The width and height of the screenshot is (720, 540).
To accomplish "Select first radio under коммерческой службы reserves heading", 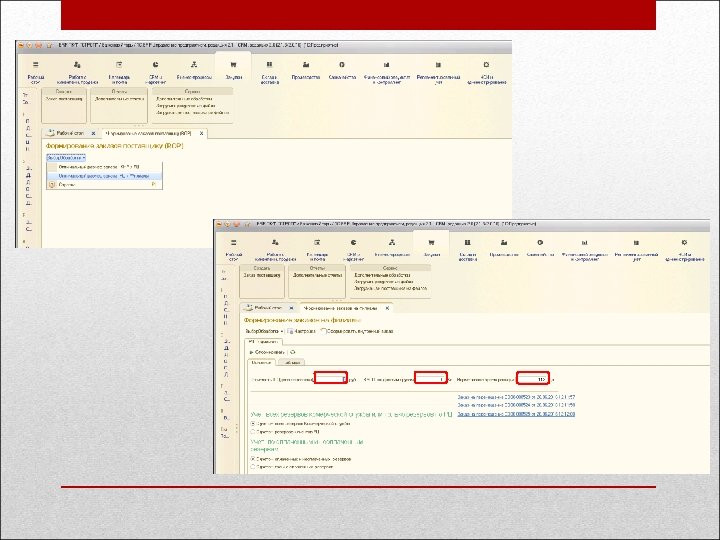I will pos(253,423).
